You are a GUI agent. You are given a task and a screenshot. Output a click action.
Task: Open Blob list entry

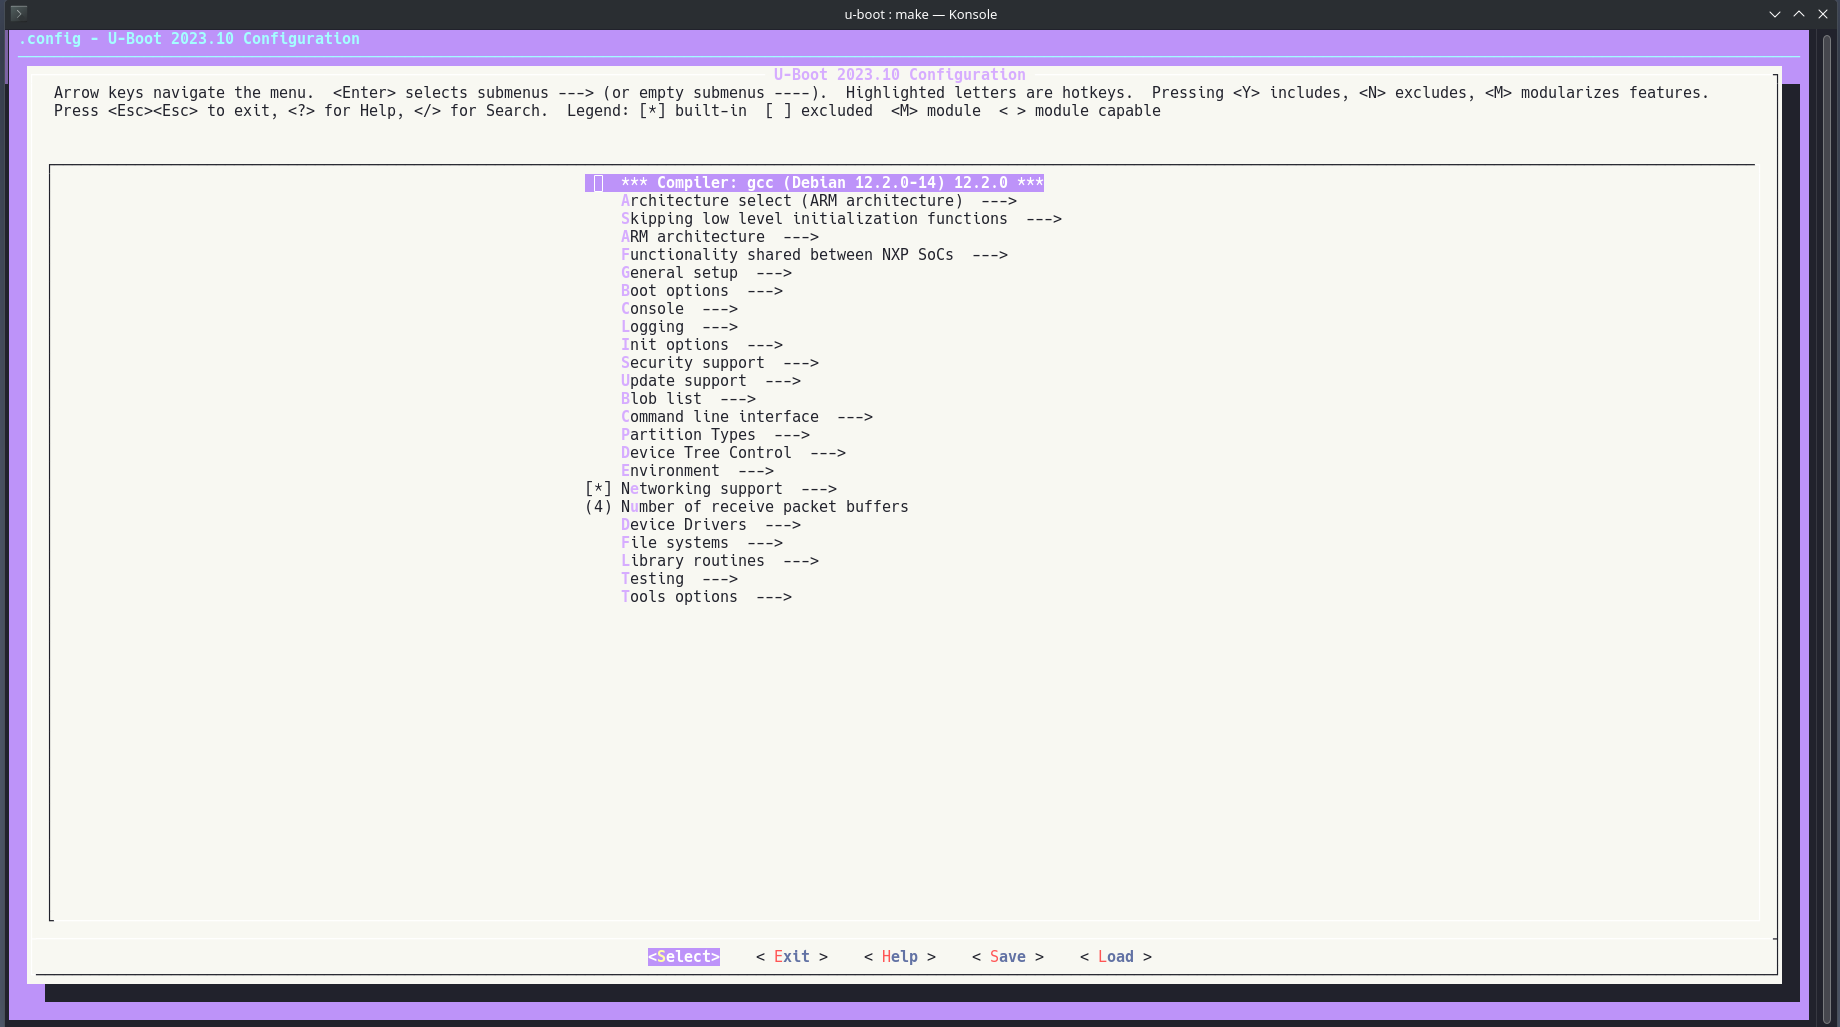[x=688, y=399]
